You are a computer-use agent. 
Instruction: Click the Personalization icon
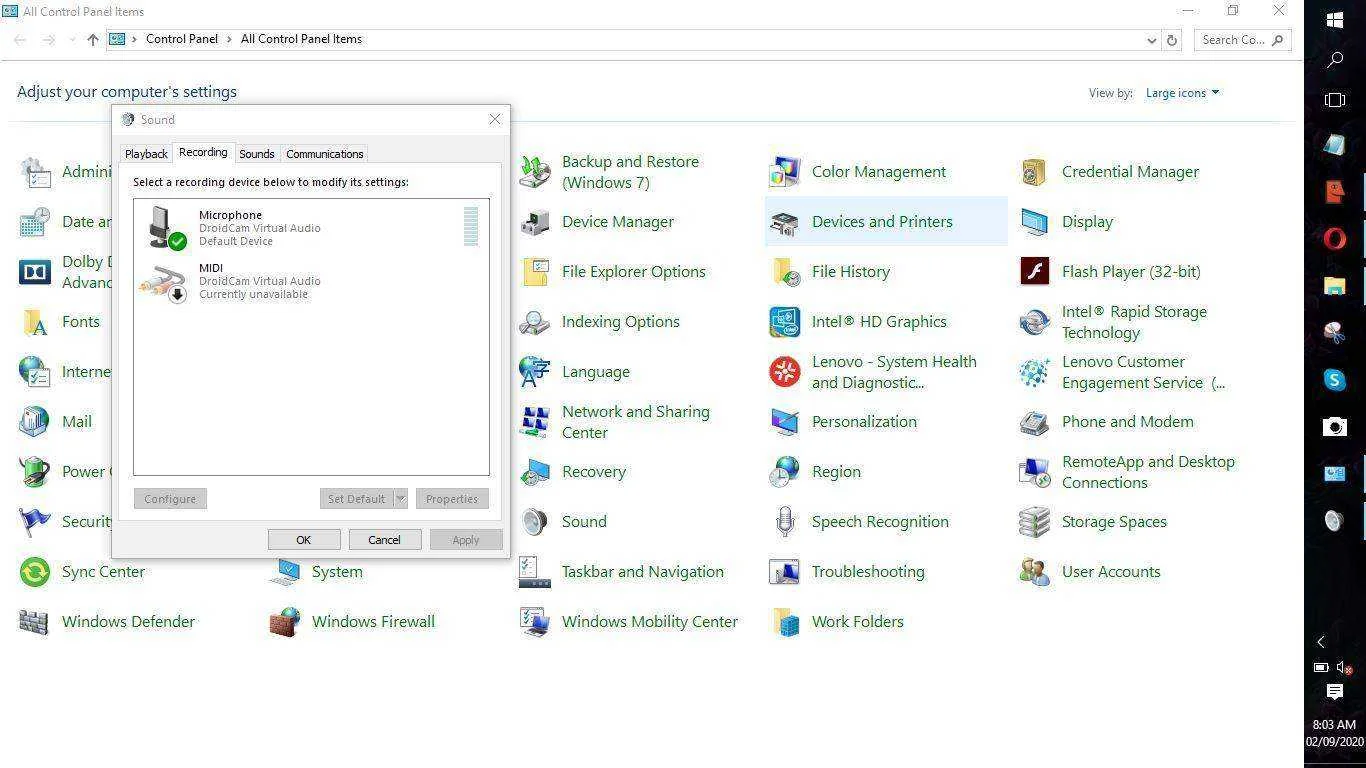click(x=785, y=422)
